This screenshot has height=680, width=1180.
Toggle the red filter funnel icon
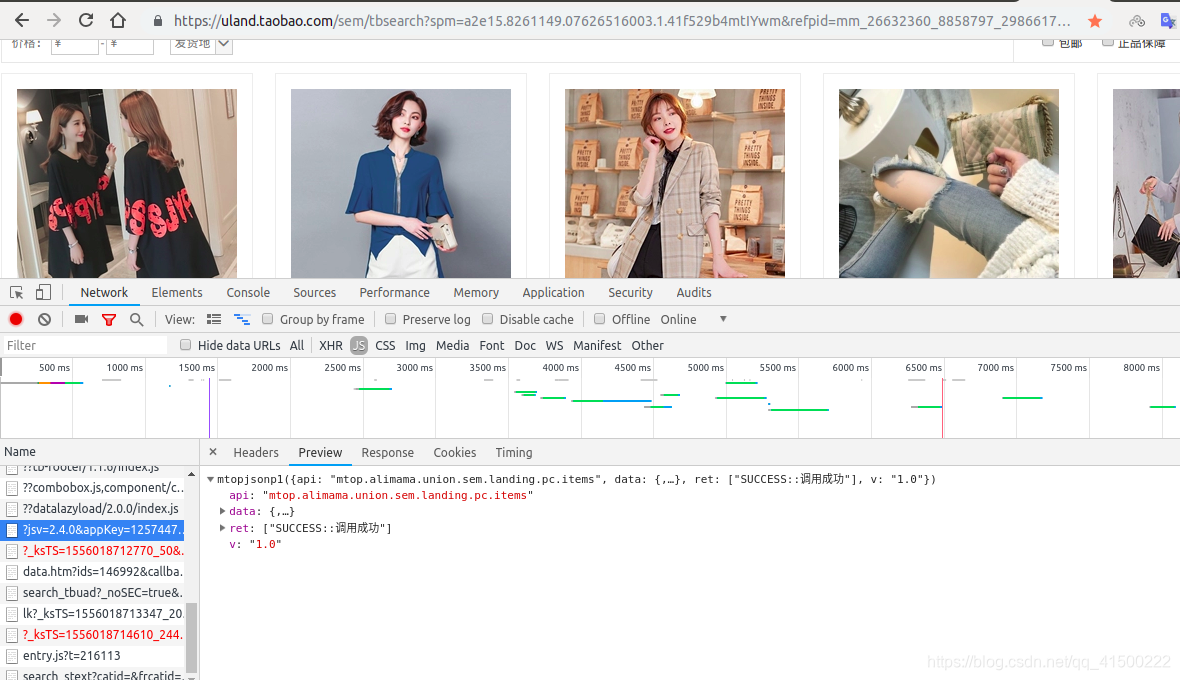109,320
